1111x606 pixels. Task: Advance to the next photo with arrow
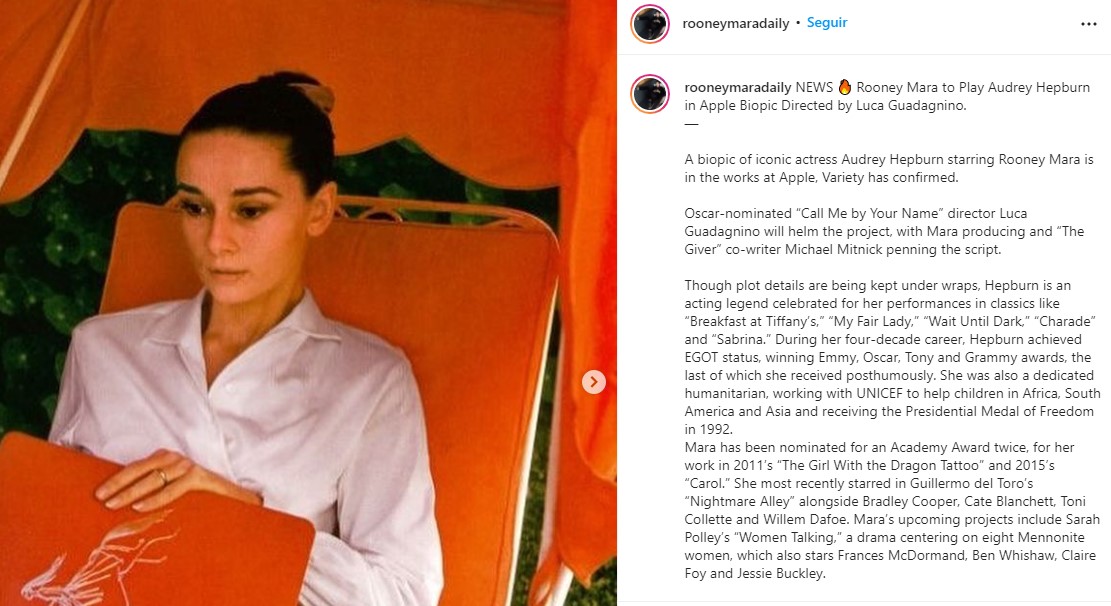[594, 382]
